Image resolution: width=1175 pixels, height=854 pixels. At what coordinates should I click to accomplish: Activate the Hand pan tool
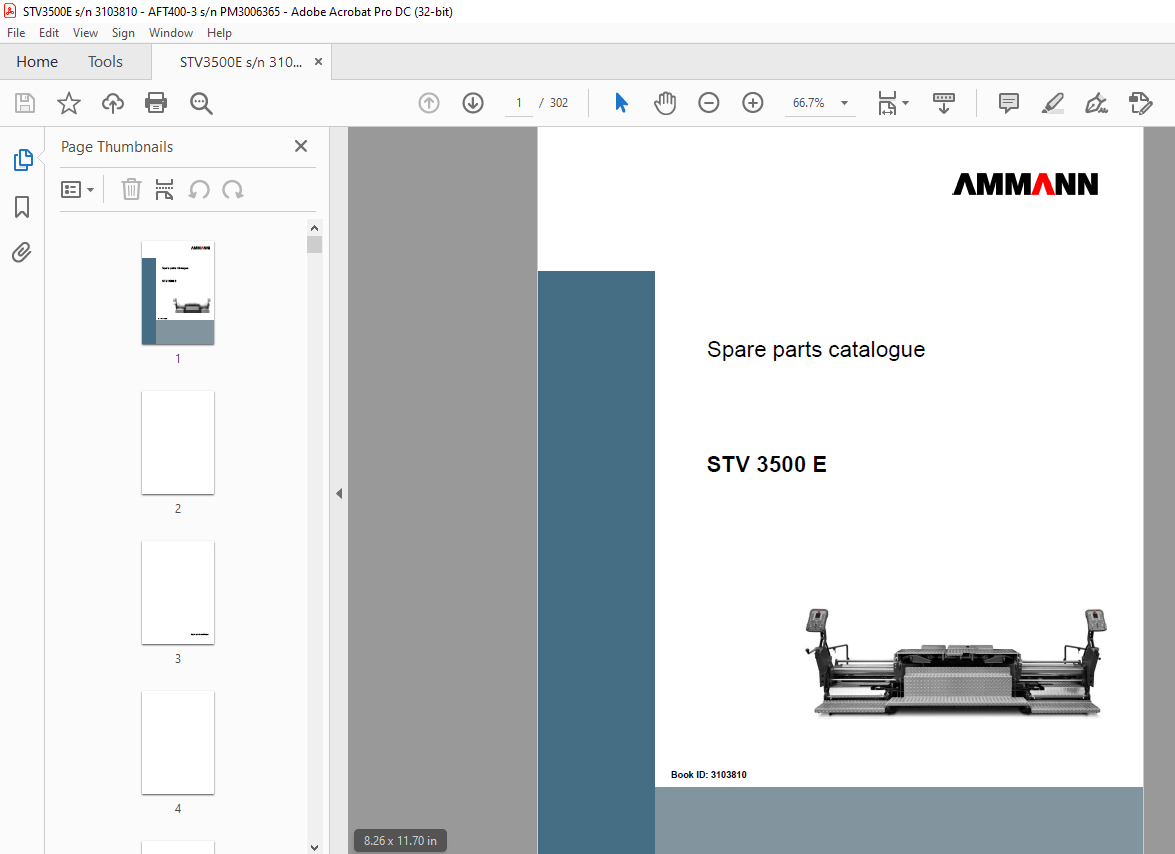click(x=665, y=103)
